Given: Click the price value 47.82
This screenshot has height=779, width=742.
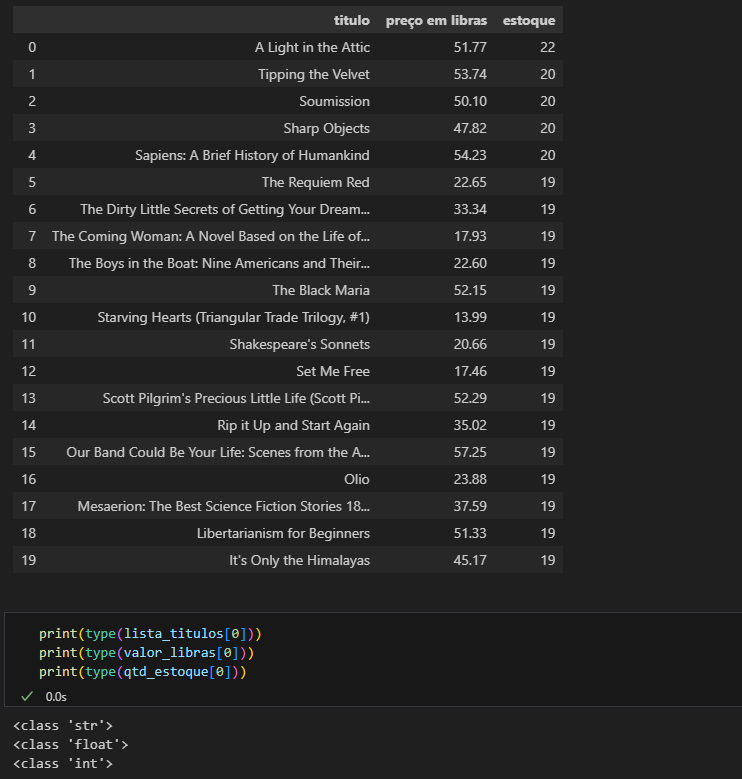Looking at the screenshot, I should (470, 128).
